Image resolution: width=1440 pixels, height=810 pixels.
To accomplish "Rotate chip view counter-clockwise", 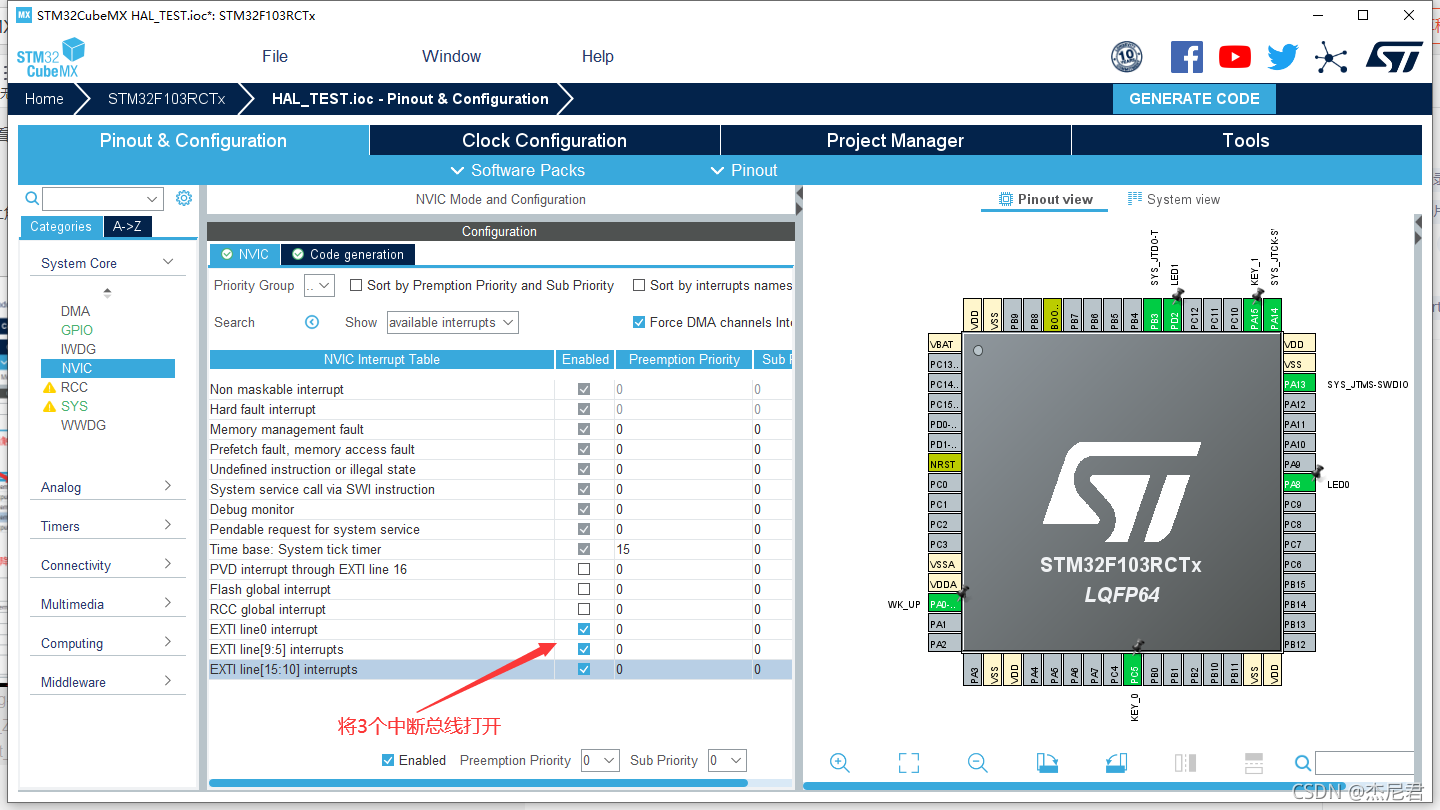I will tap(1116, 763).
